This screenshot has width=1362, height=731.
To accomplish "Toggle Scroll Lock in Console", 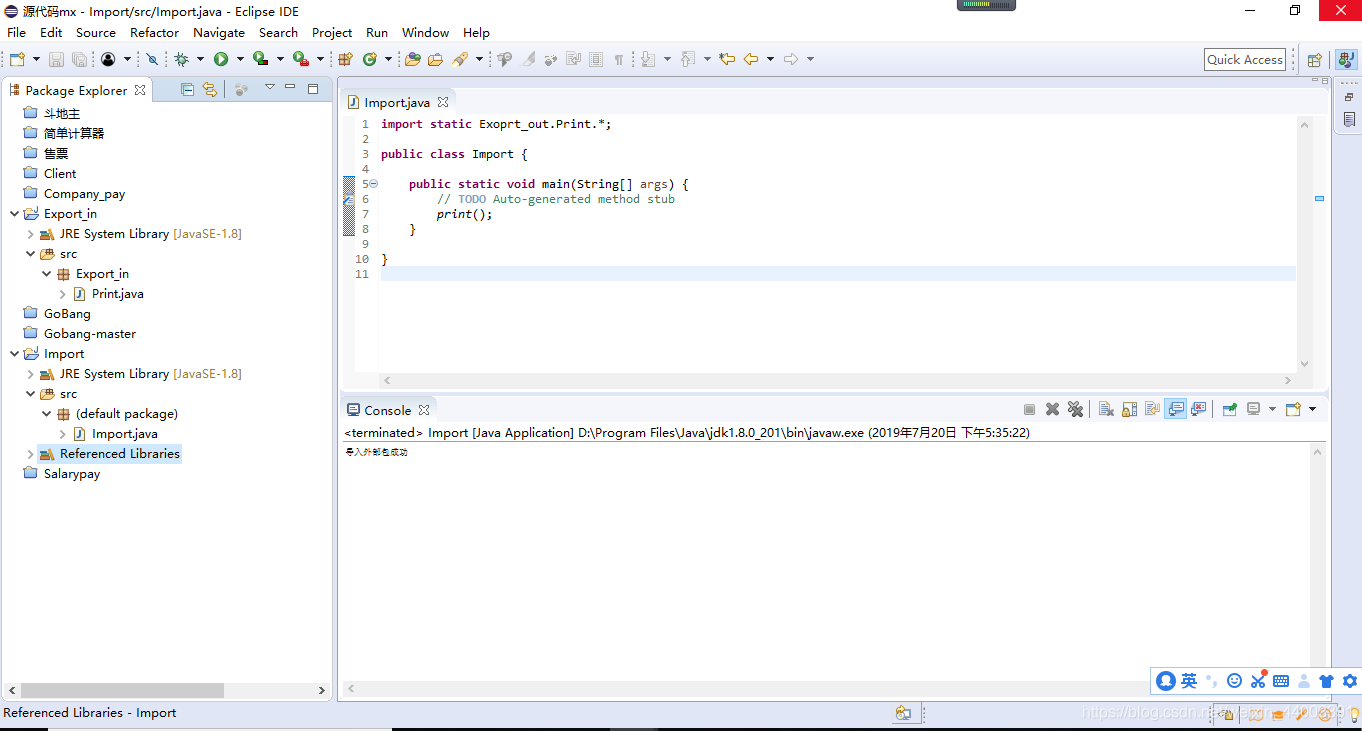I will [x=1129, y=409].
